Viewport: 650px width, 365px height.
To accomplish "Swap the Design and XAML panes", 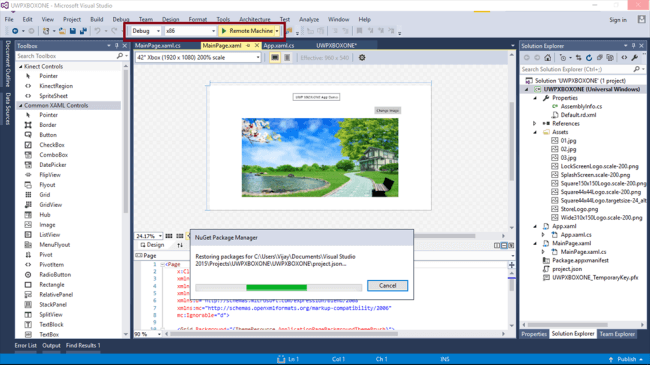I will coord(180,245).
